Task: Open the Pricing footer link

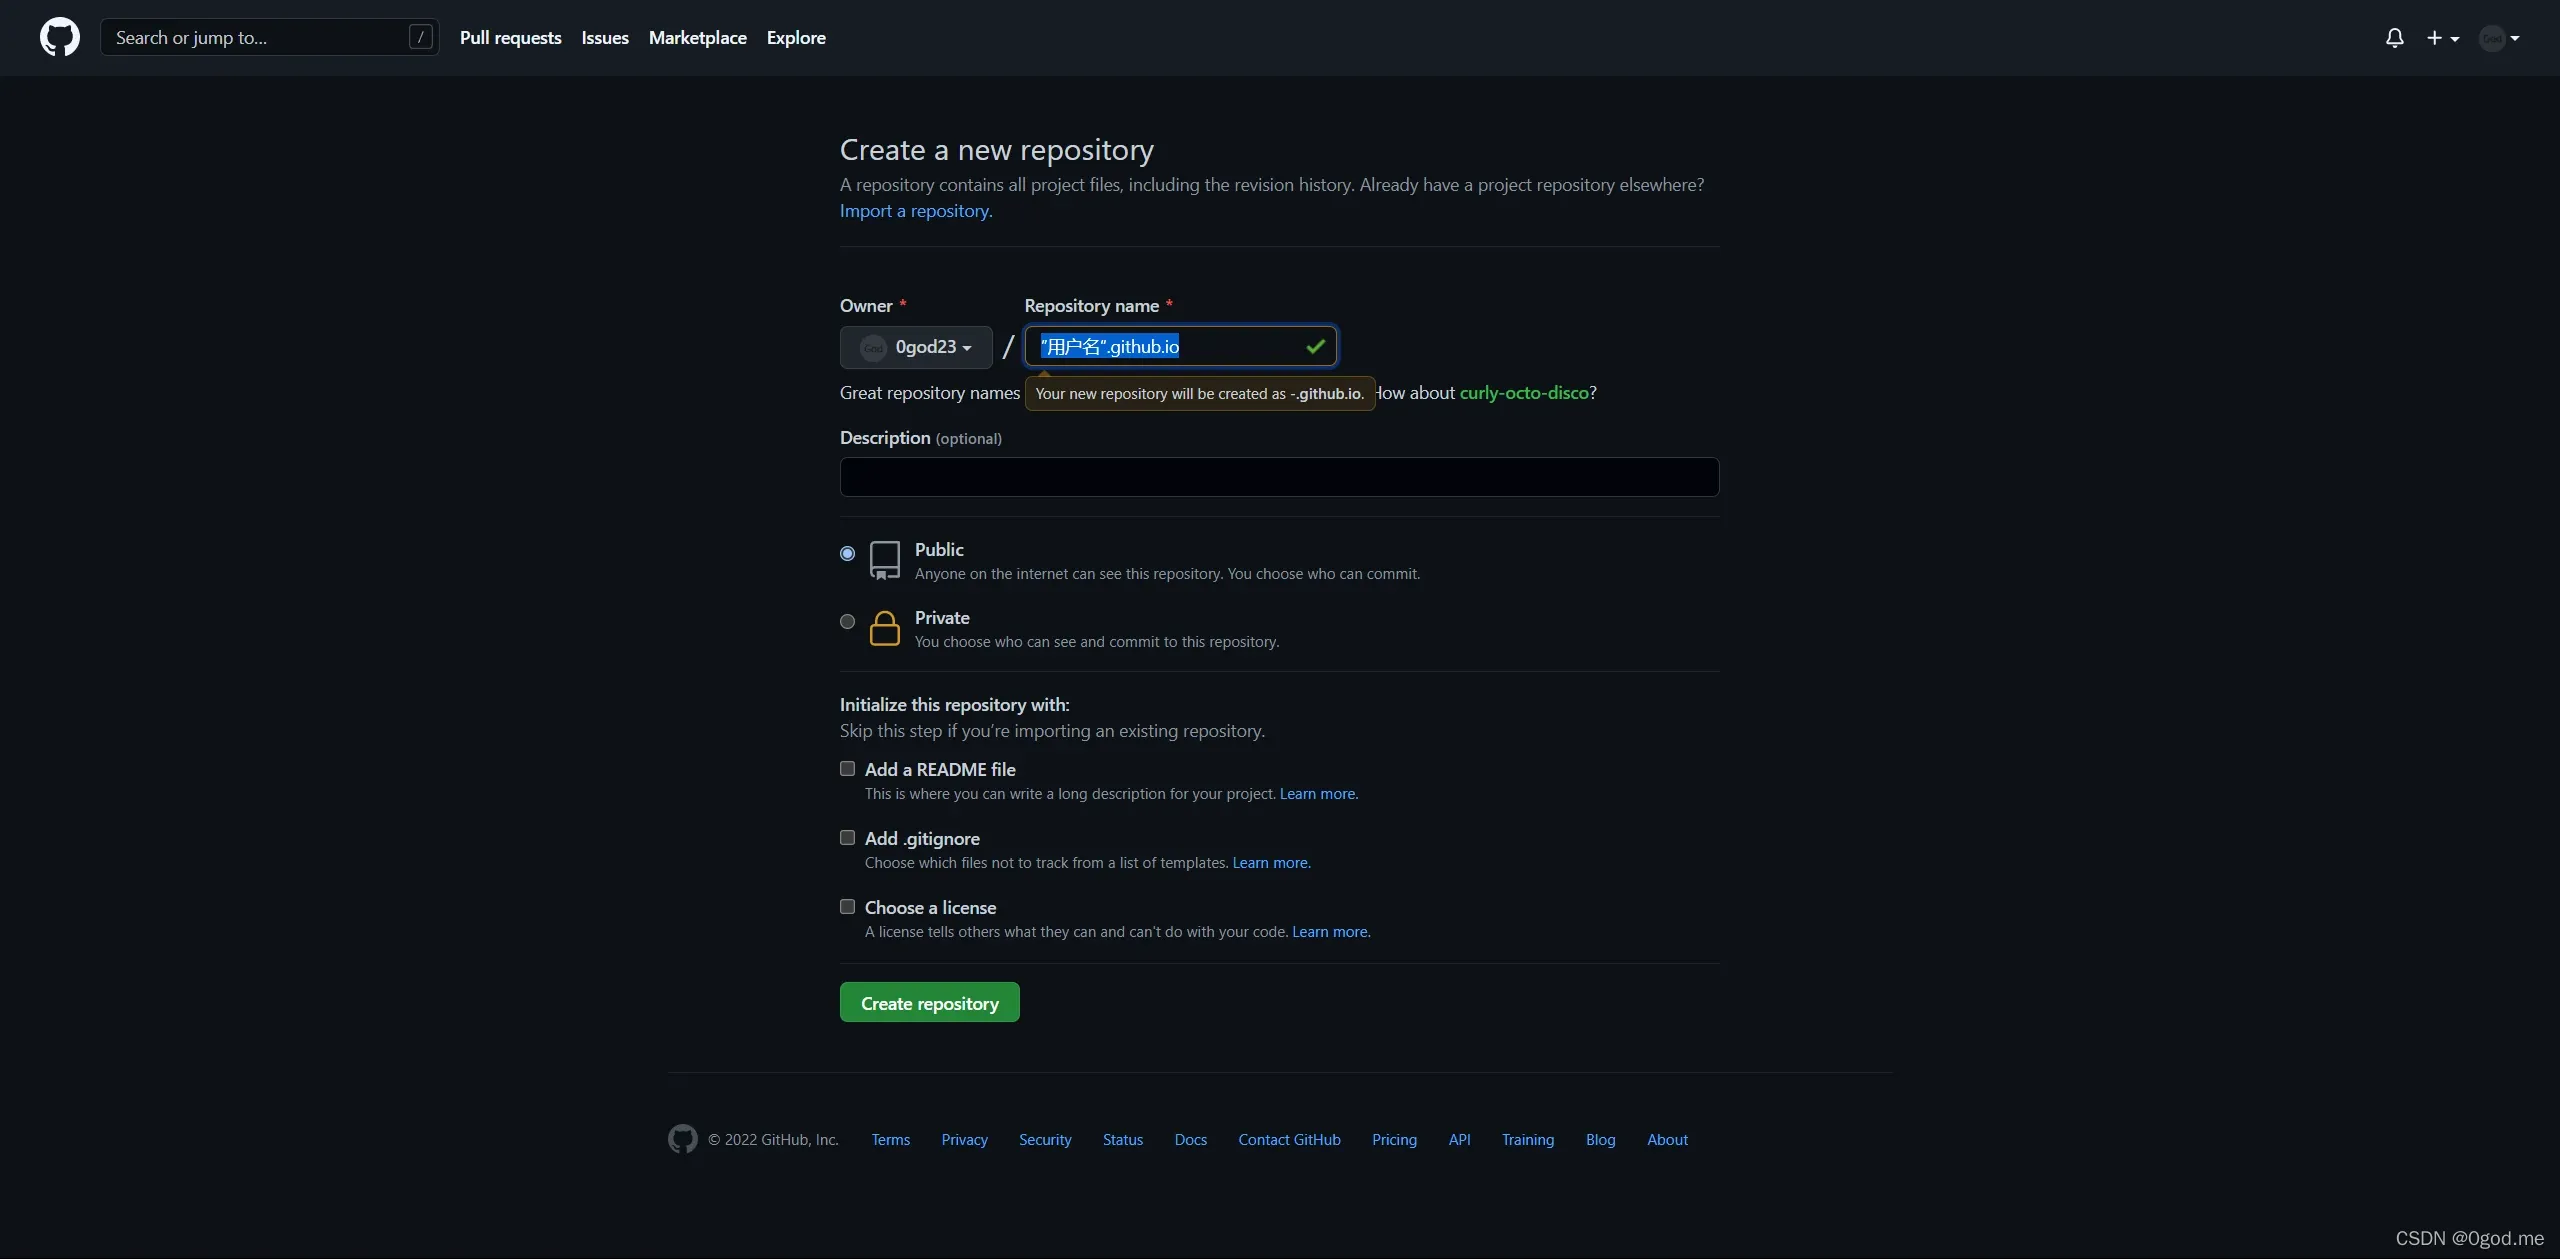Action: point(1394,1140)
